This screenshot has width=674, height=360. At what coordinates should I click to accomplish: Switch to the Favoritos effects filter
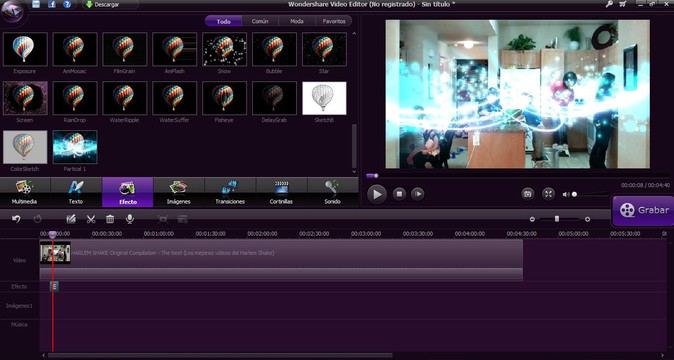pyautogui.click(x=334, y=21)
